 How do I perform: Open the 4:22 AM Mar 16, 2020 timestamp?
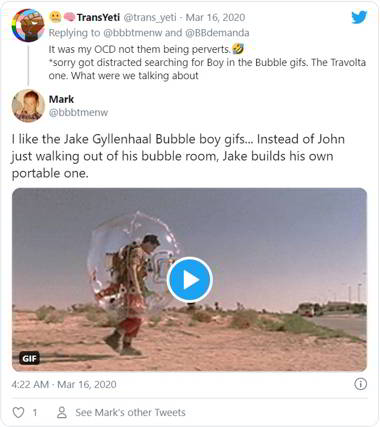tap(64, 384)
